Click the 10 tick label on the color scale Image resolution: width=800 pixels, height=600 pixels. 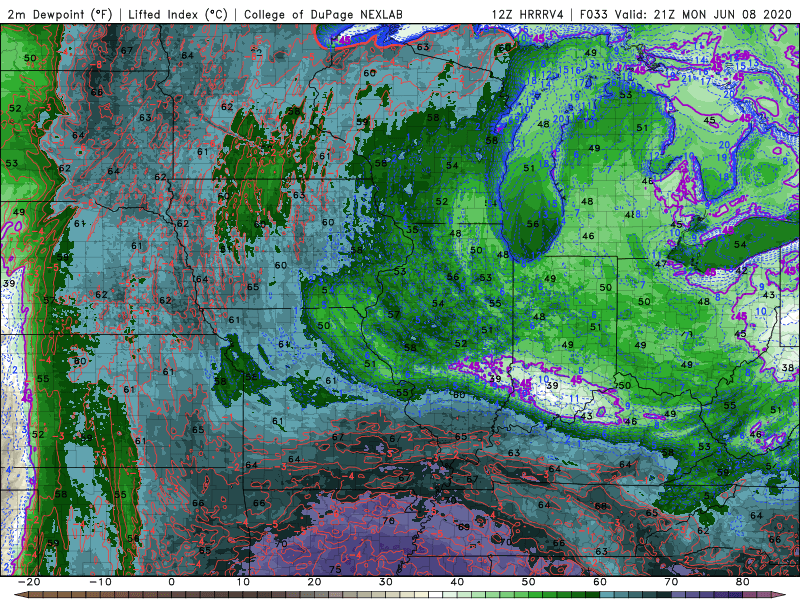coord(243,582)
